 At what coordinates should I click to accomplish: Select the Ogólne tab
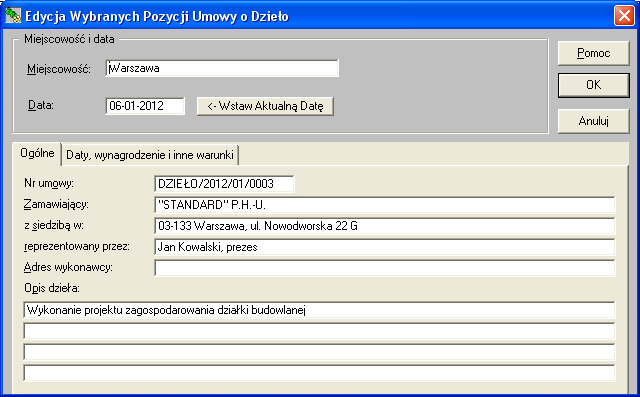pyautogui.click(x=37, y=153)
